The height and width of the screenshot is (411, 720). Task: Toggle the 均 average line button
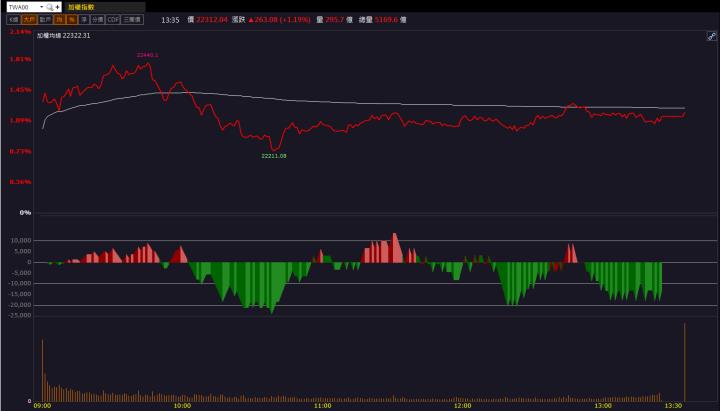59,19
